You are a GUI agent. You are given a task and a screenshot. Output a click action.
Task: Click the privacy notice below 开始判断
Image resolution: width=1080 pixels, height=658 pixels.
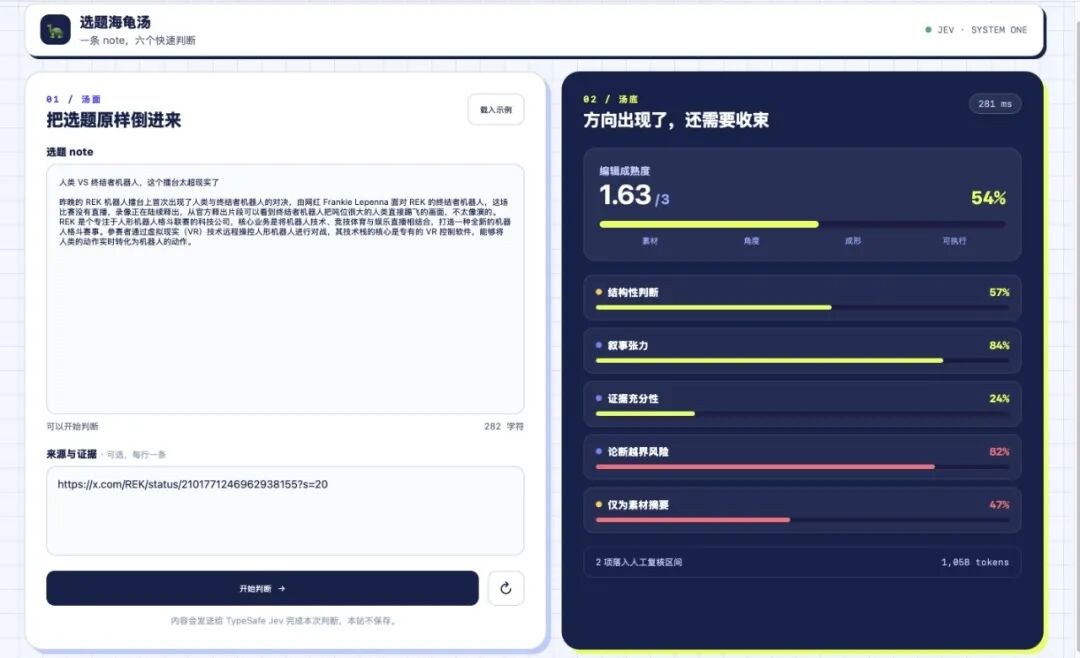click(x=284, y=621)
